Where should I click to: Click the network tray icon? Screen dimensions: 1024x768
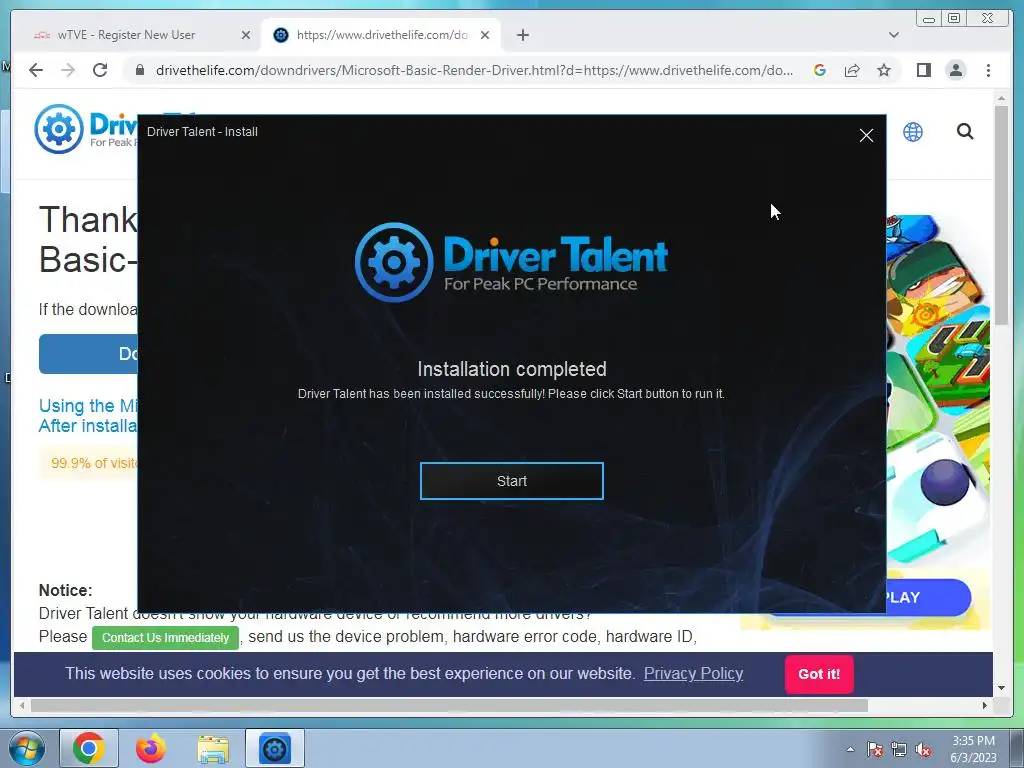point(899,750)
